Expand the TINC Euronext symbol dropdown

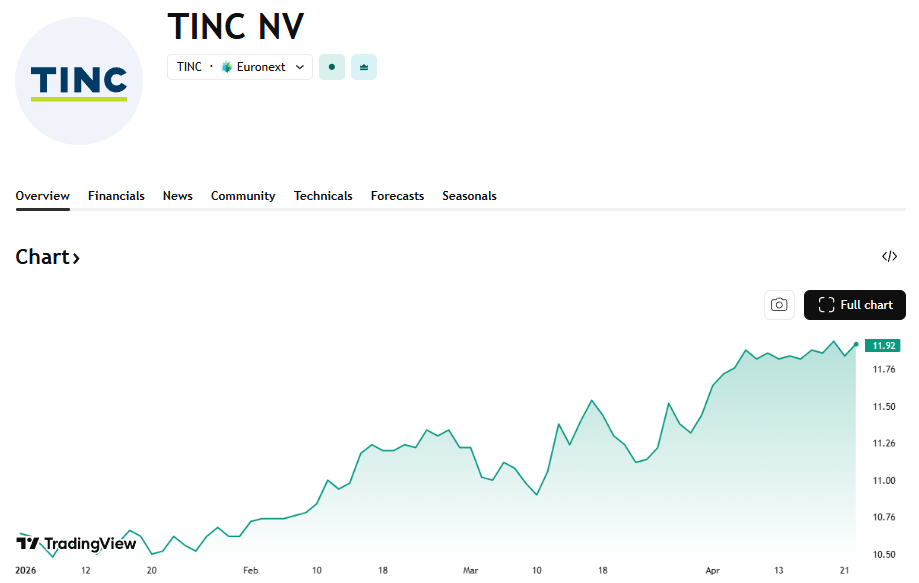coord(299,67)
